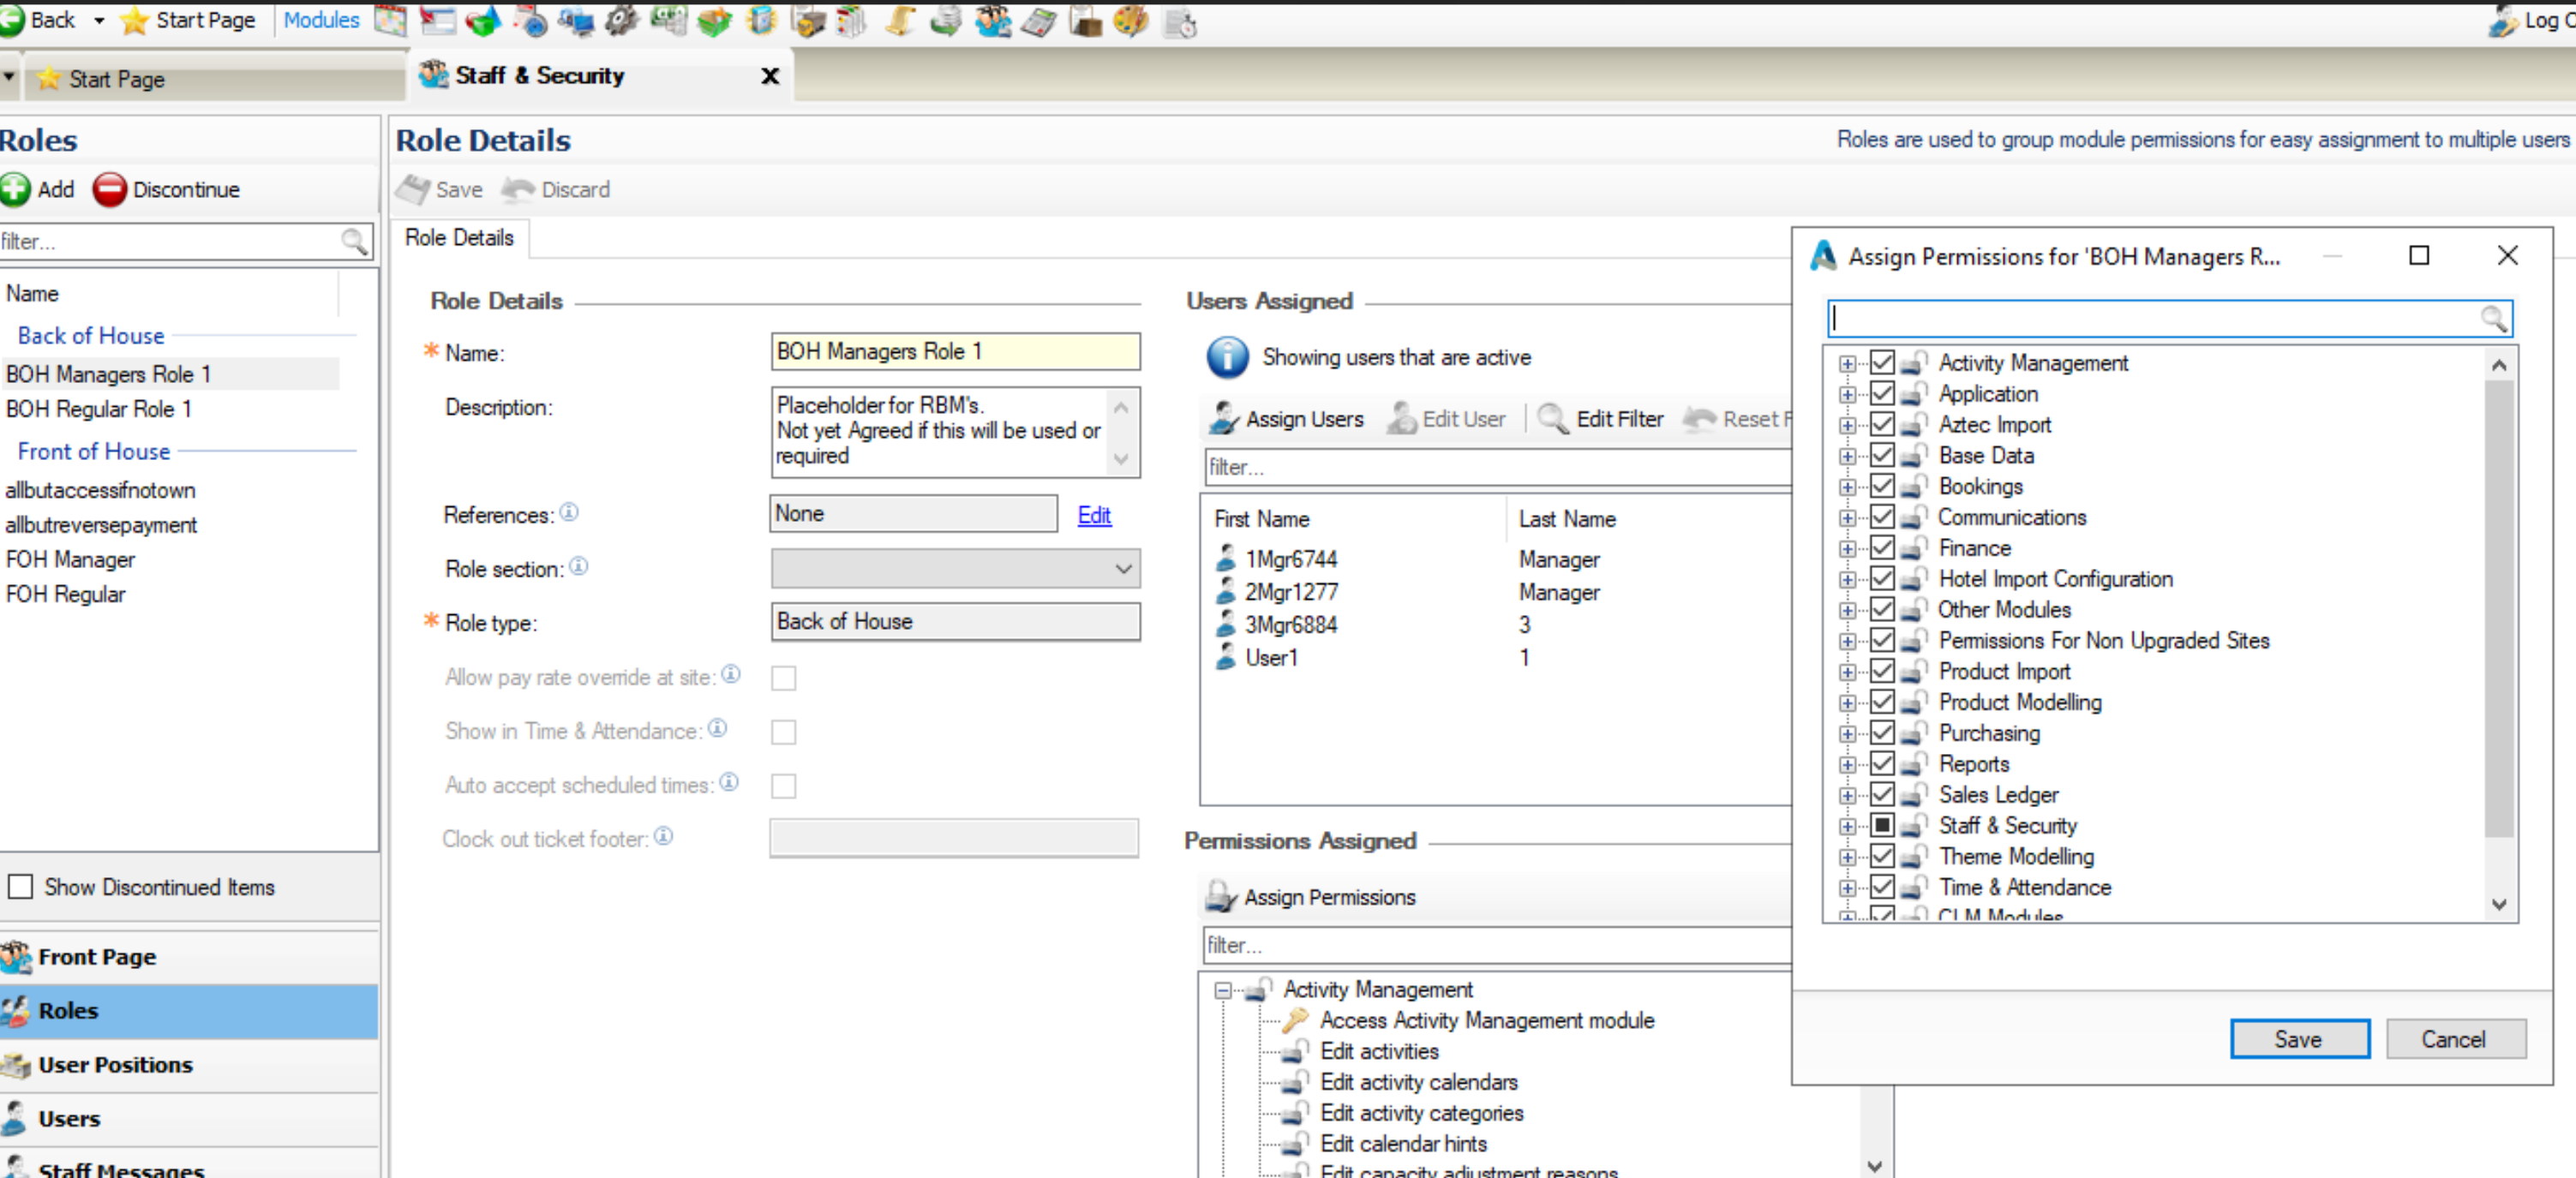
Task: Uncheck the Activity Management permission checkbox
Action: click(x=1882, y=362)
